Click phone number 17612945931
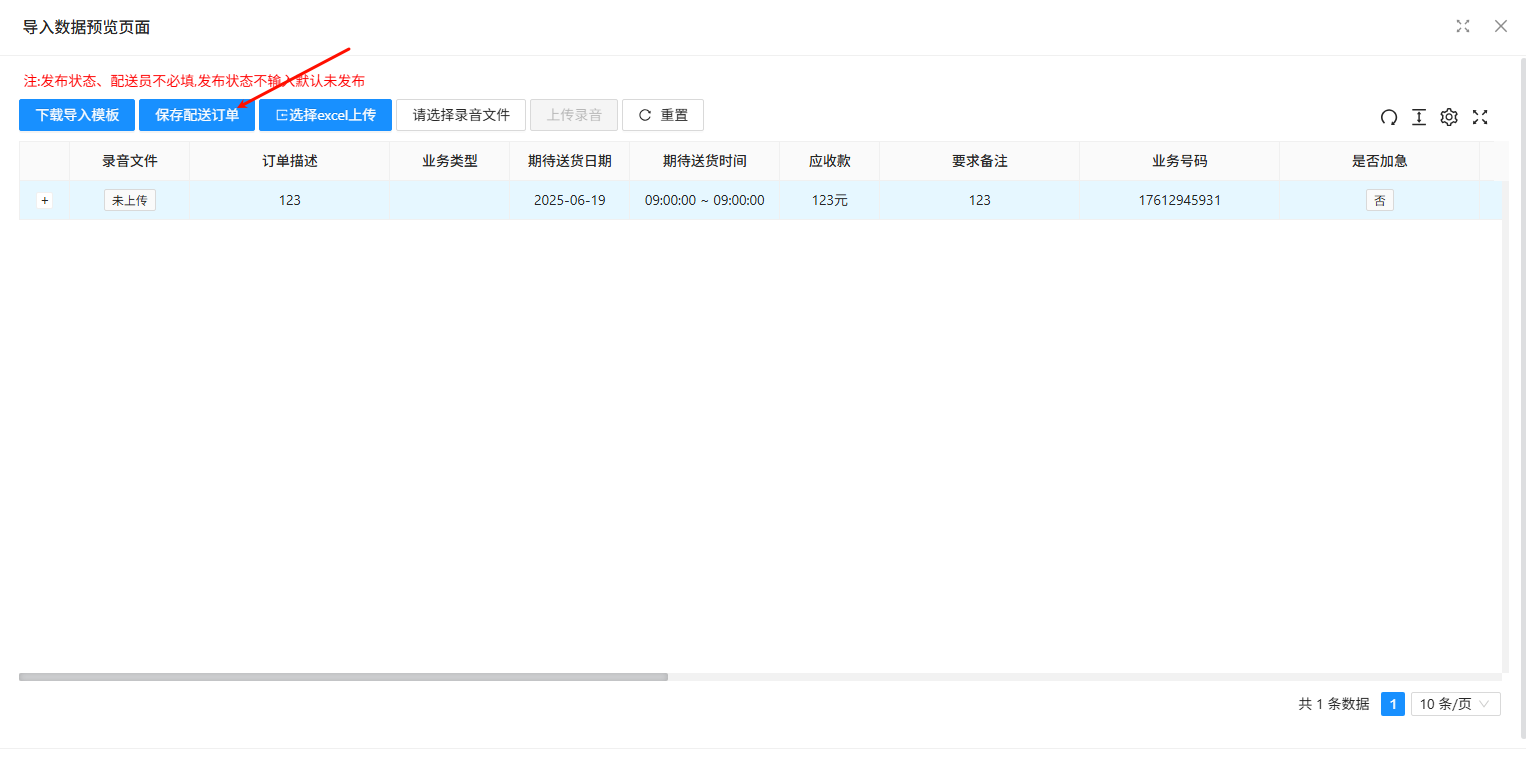This screenshot has width=1526, height=762. tap(1180, 200)
